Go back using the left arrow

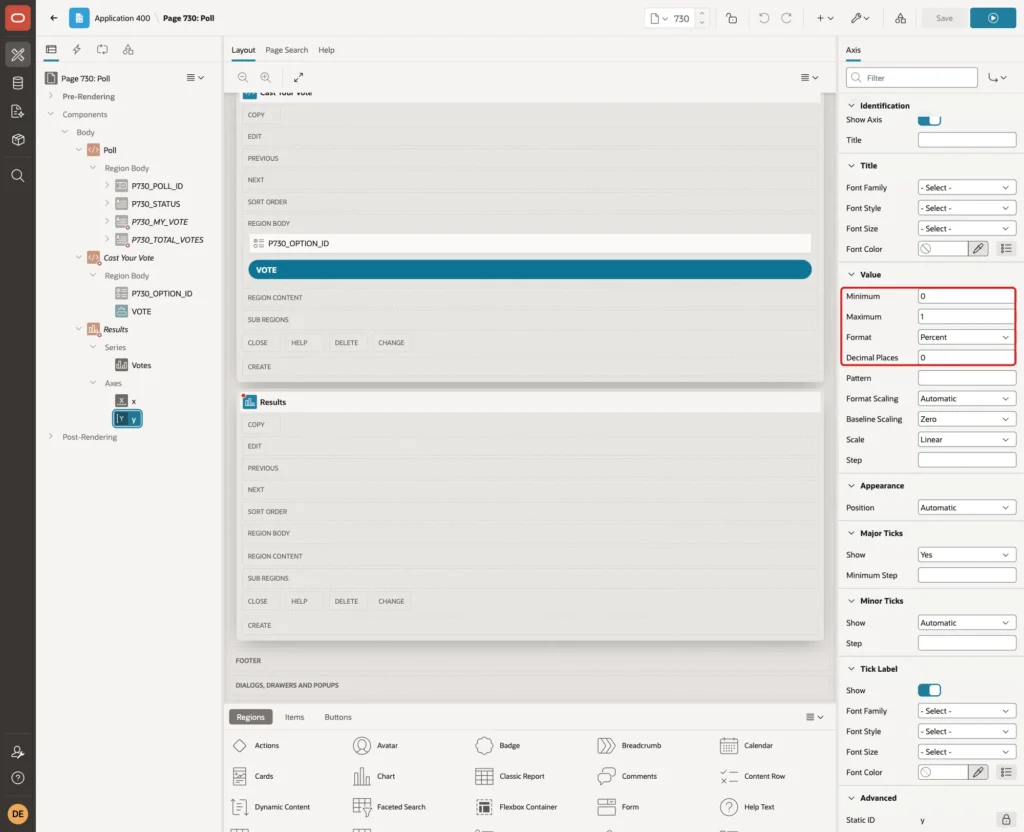(54, 18)
